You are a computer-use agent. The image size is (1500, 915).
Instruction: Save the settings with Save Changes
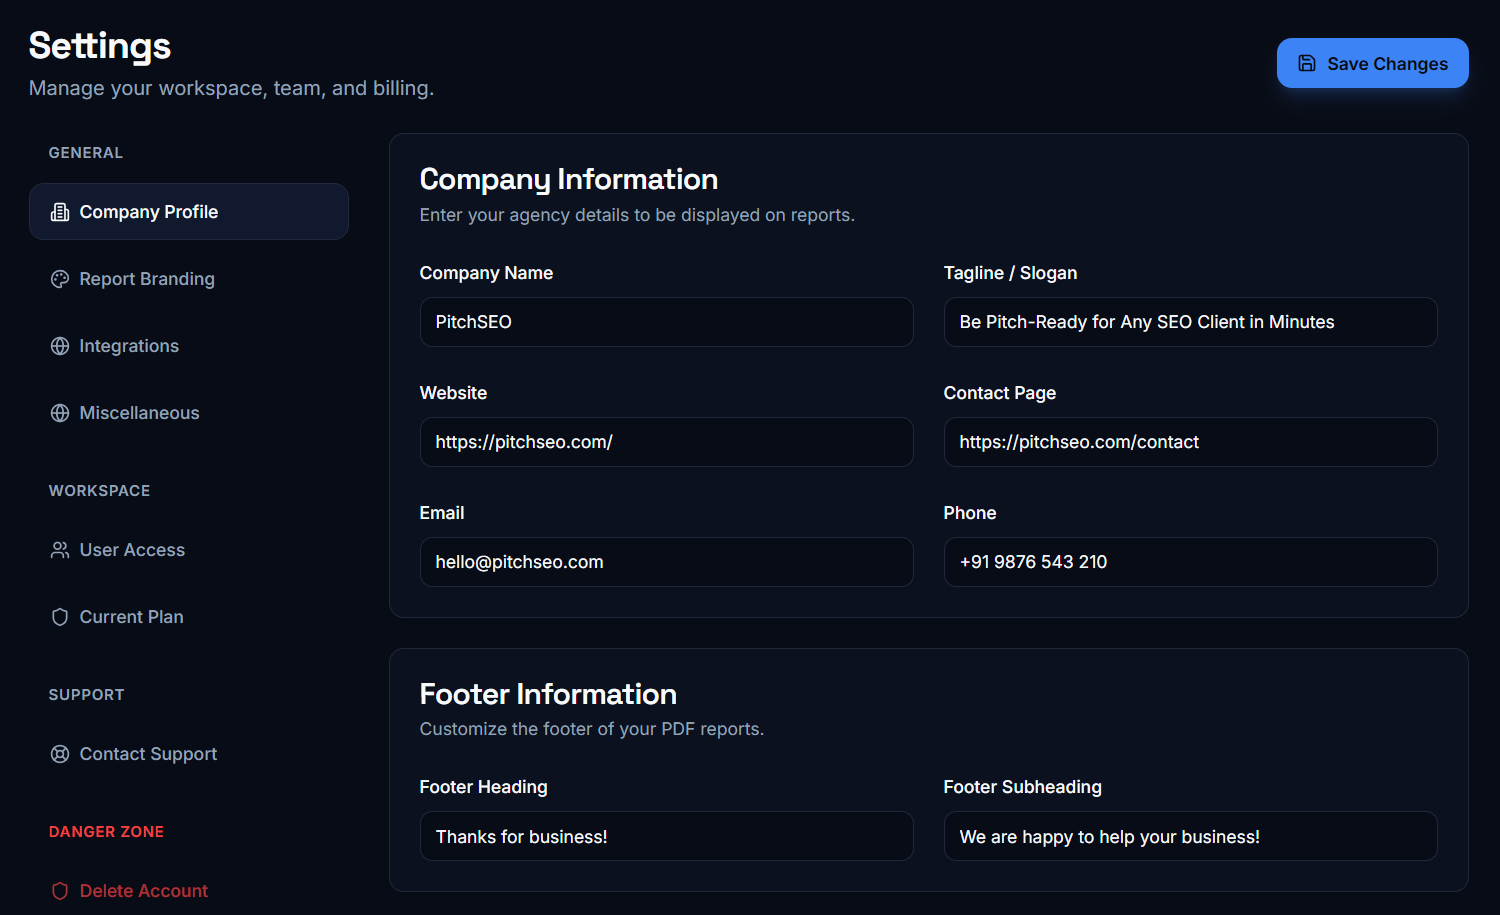(1372, 63)
